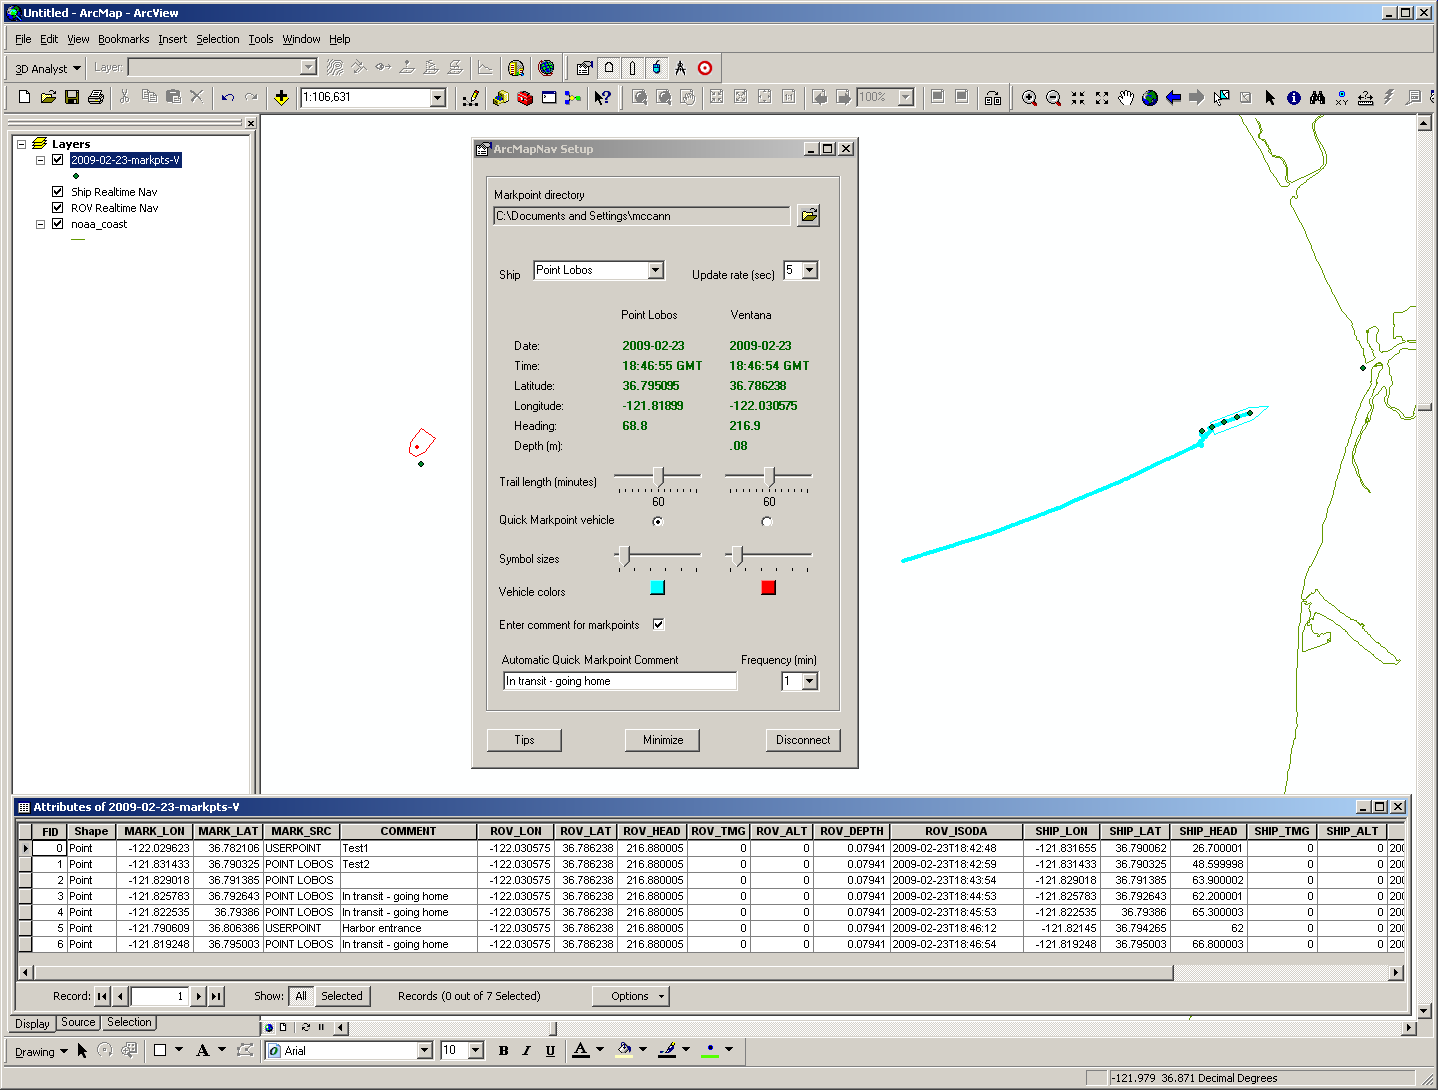Screen dimensions: 1438x1090
Task: Open Go To XY tool
Action: pyautogui.click(x=1342, y=97)
